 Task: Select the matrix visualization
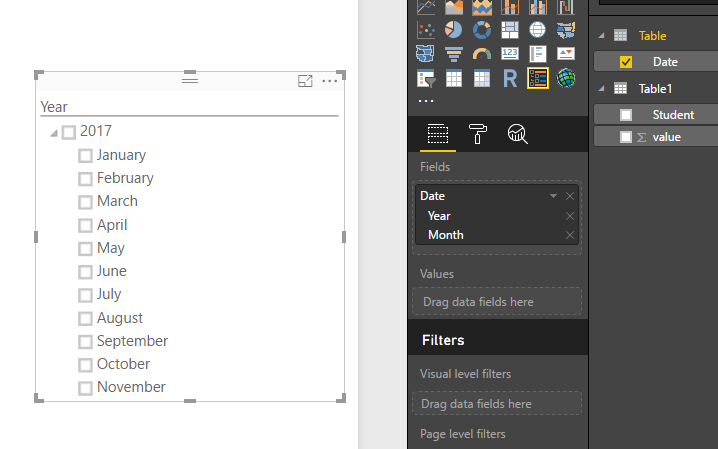(482, 78)
